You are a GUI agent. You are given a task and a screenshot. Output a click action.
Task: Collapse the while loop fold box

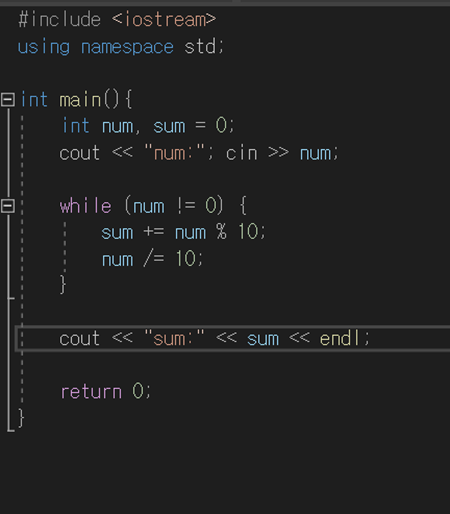point(8,206)
